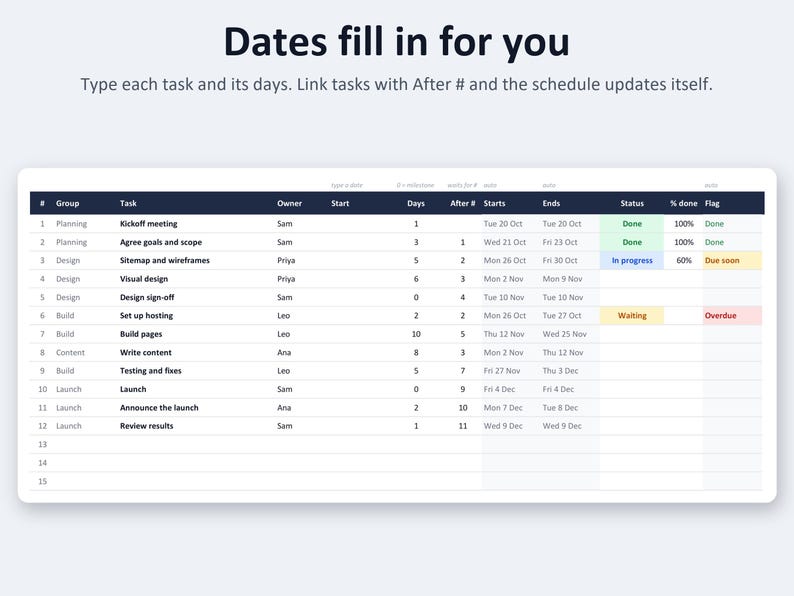The image size is (794, 596).
Task: Click the % done column header
Action: click(684, 203)
